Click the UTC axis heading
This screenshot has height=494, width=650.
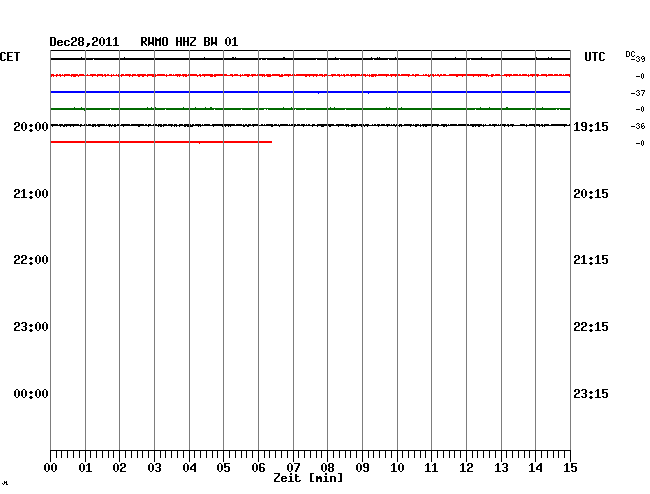[594, 57]
